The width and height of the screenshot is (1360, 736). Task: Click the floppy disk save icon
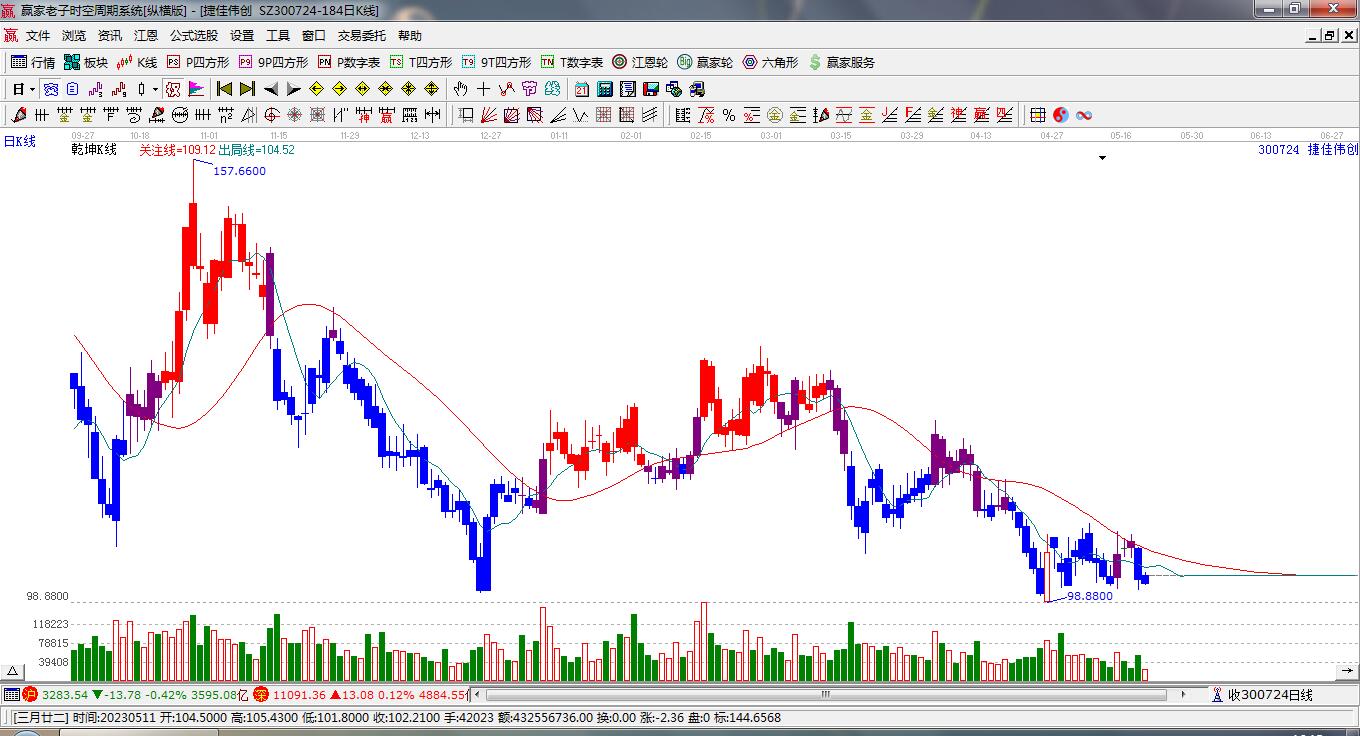[650, 89]
